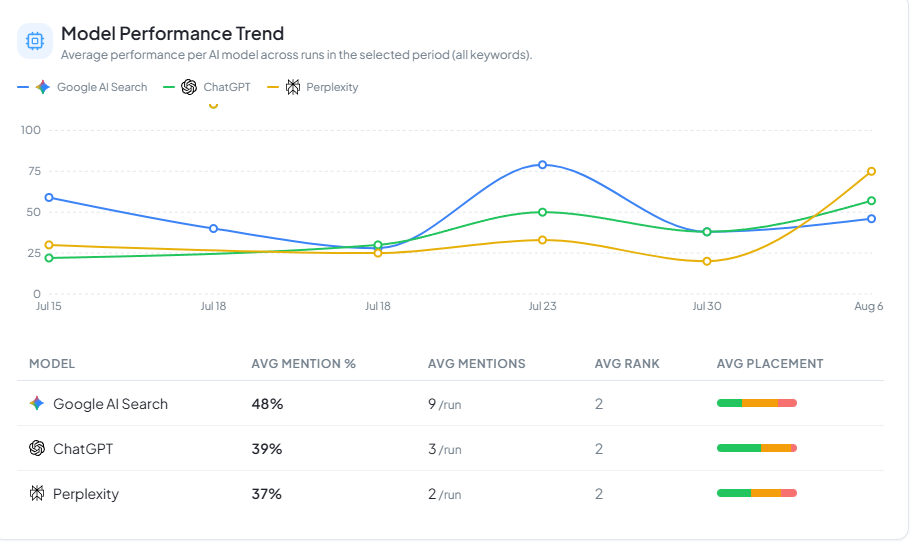Select Perplexity data point on Aug 6
Screen dimensions: 921x549
point(871,171)
